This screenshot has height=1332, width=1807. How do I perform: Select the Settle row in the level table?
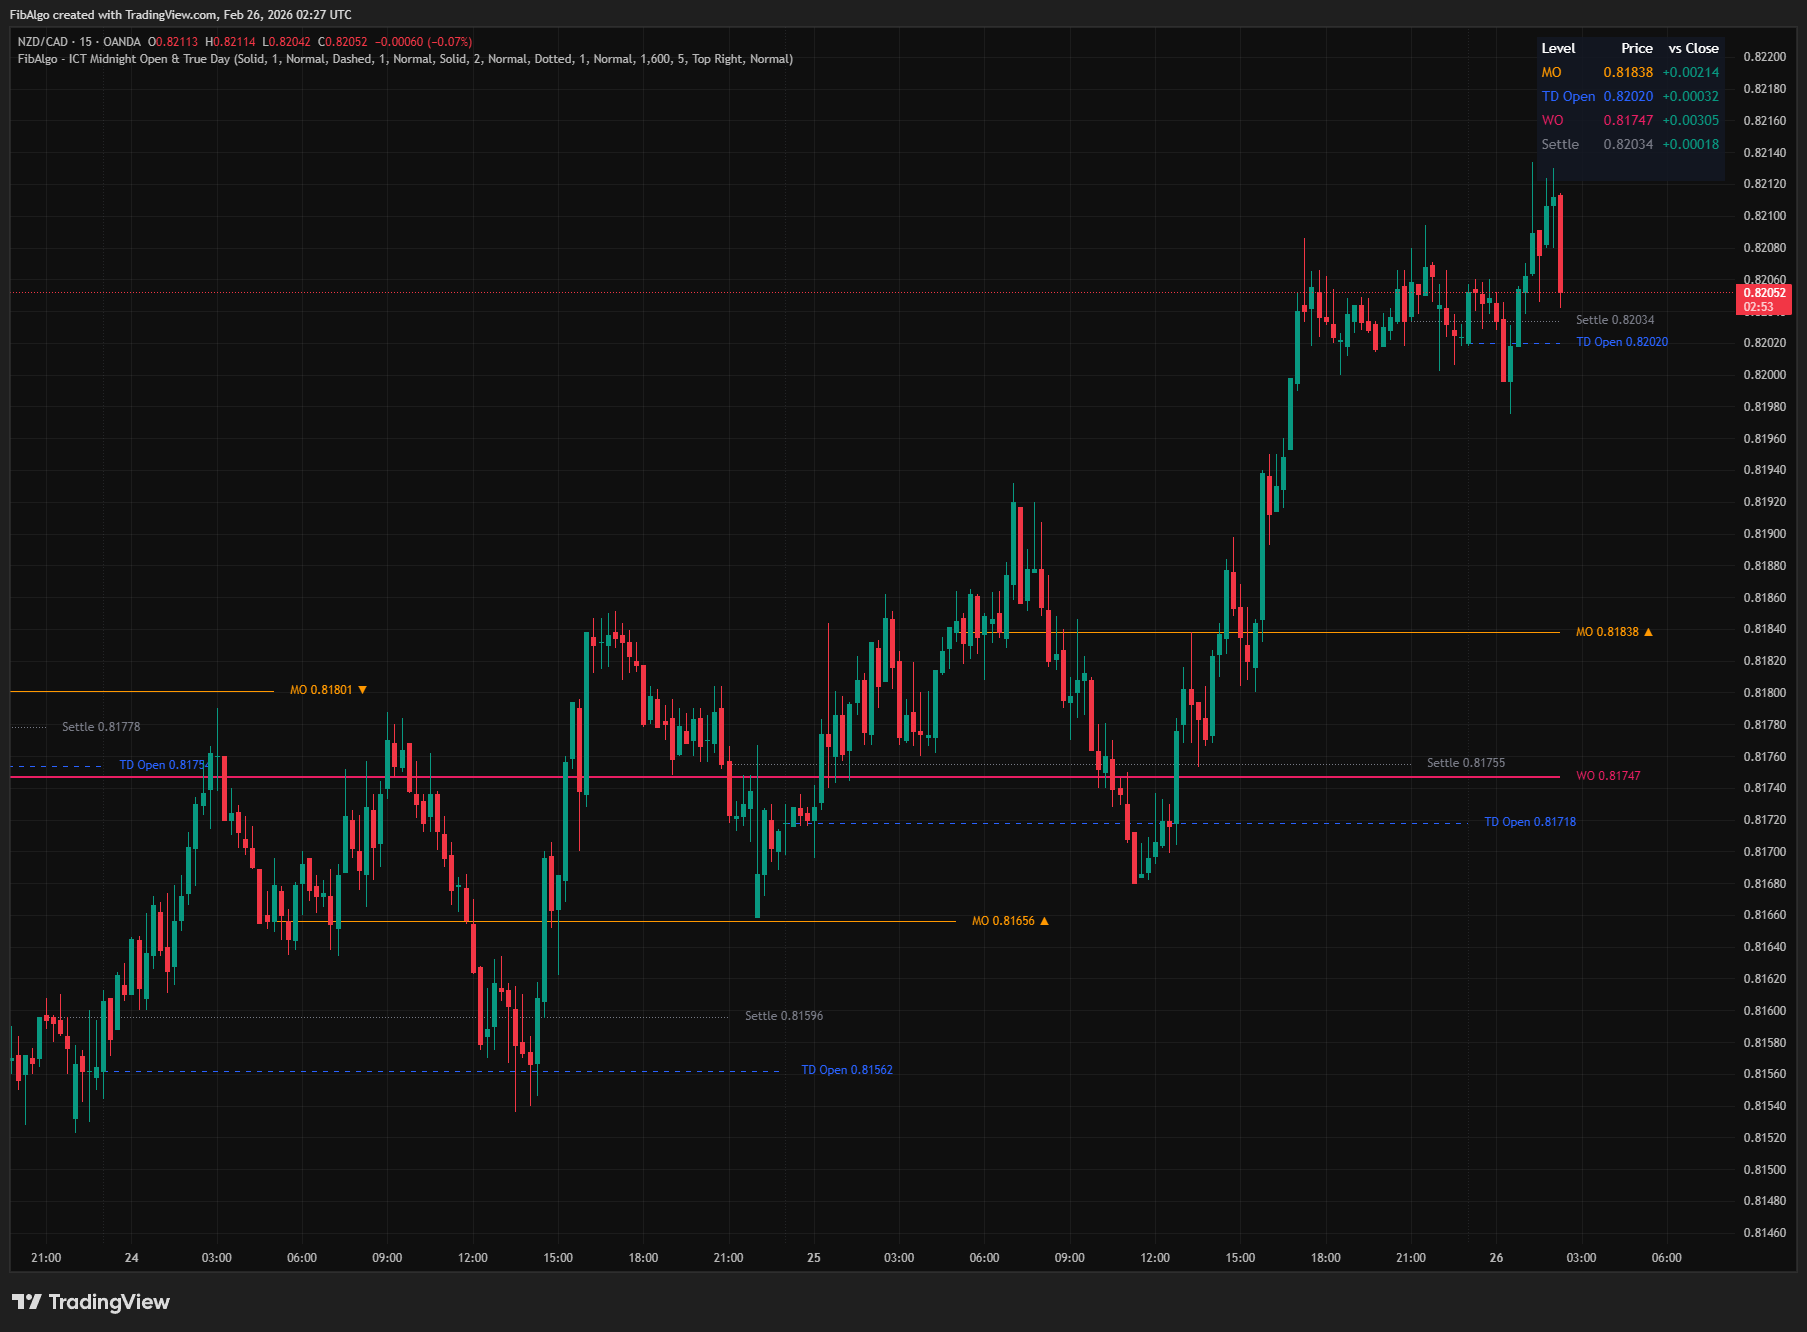click(x=1629, y=144)
